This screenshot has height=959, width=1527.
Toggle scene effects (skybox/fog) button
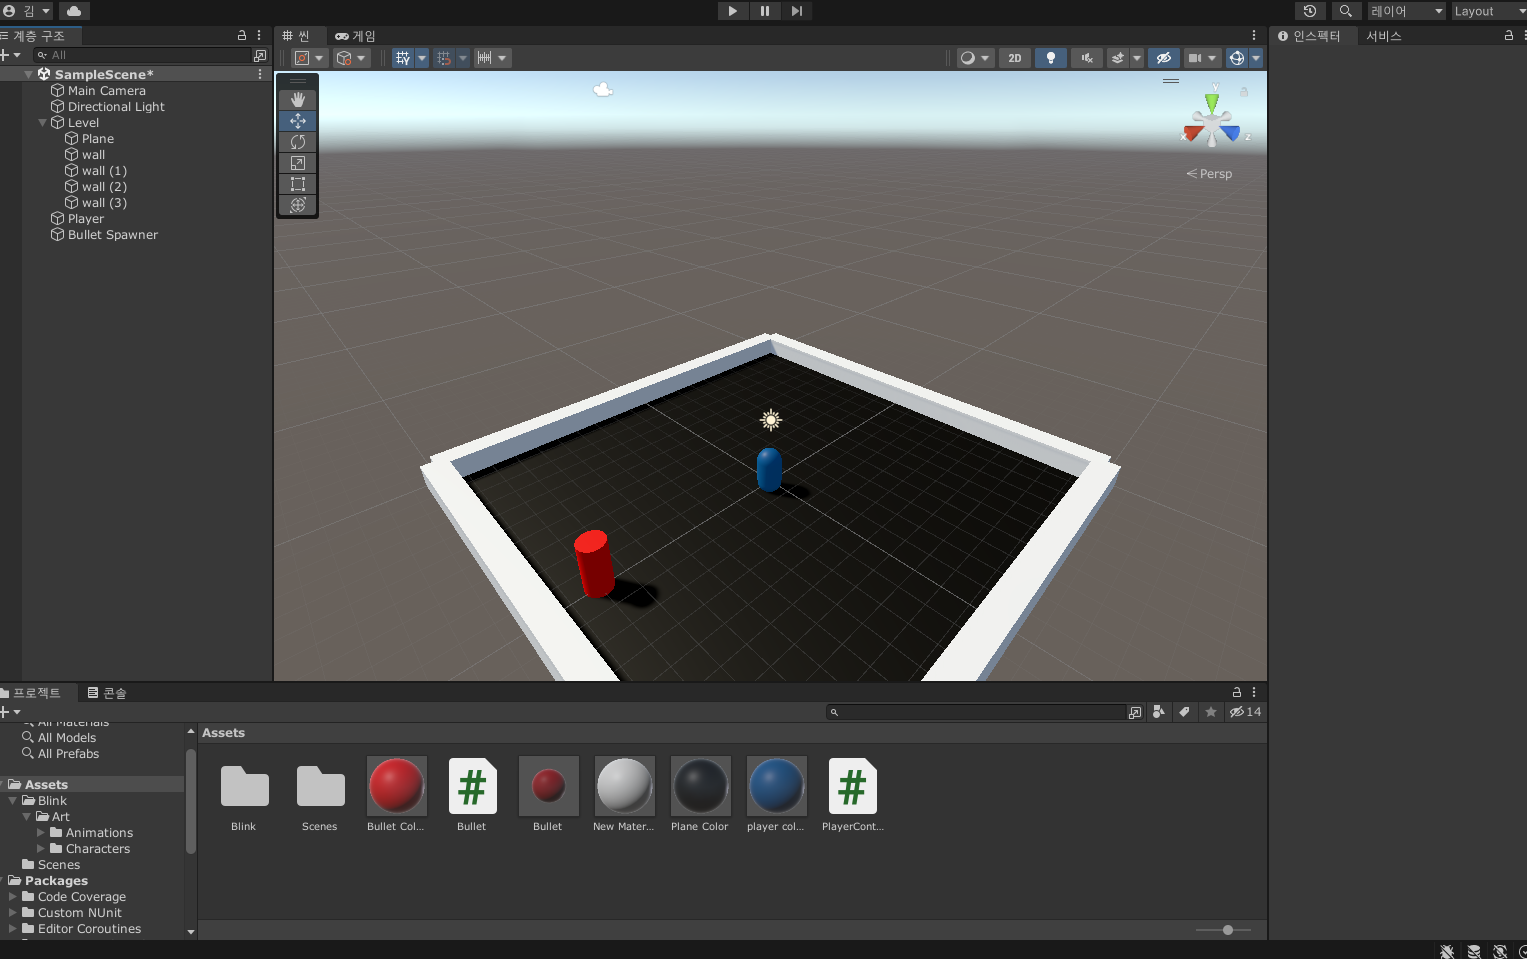[x=1119, y=58]
